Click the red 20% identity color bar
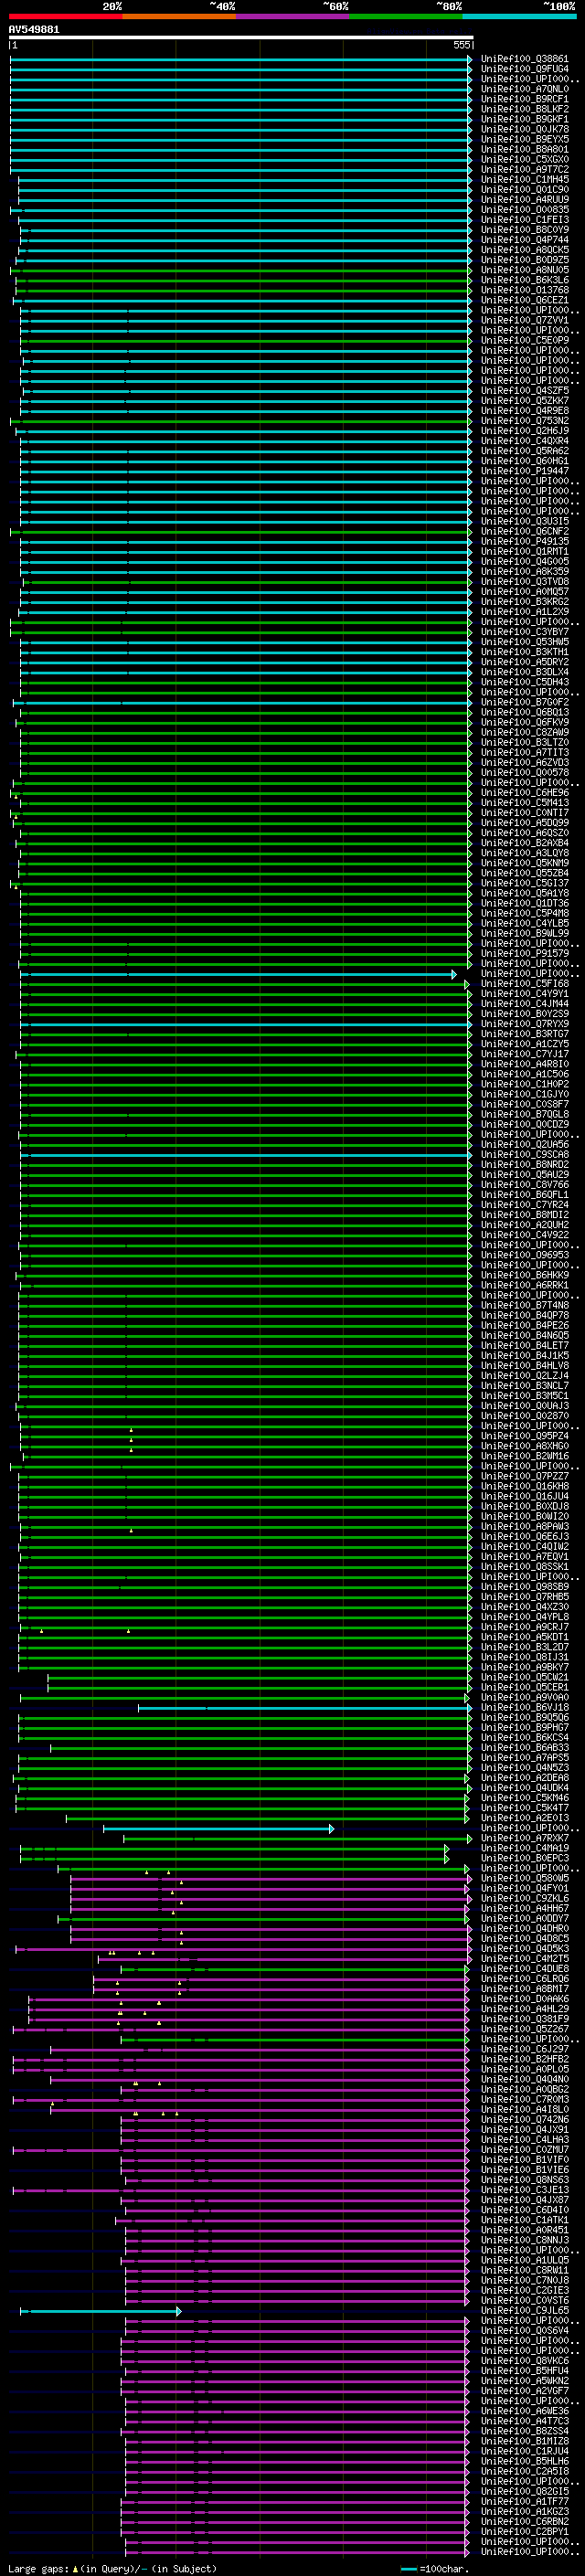Viewport: 585px width, 2576px height. click(x=65, y=16)
